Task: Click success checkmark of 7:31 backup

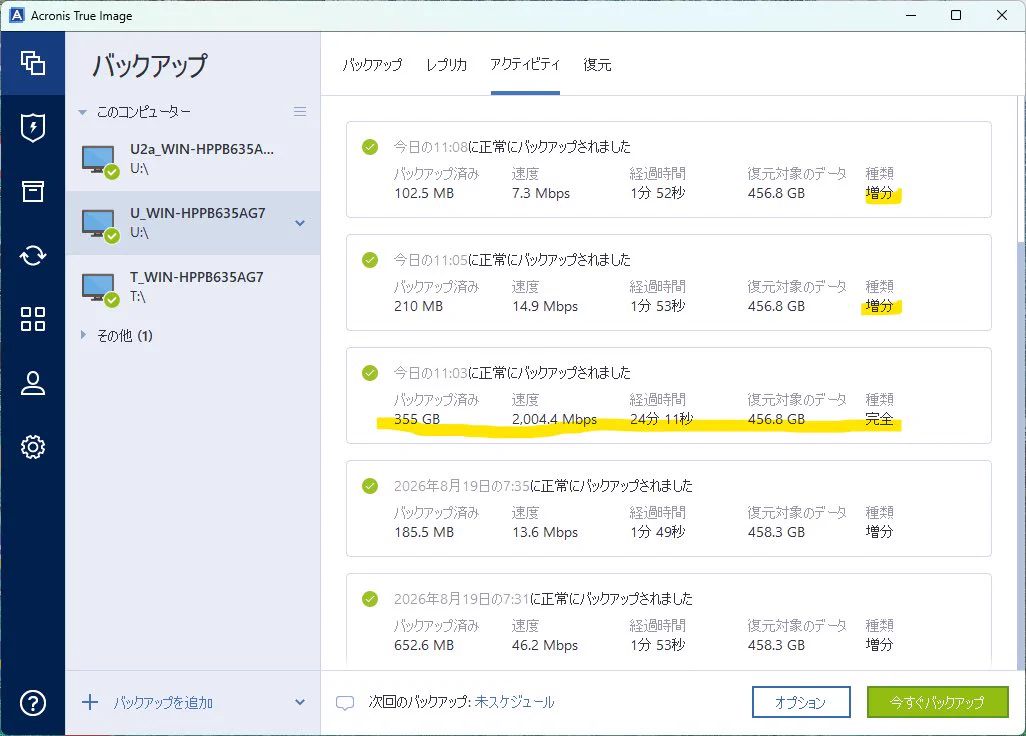Action: coord(370,599)
